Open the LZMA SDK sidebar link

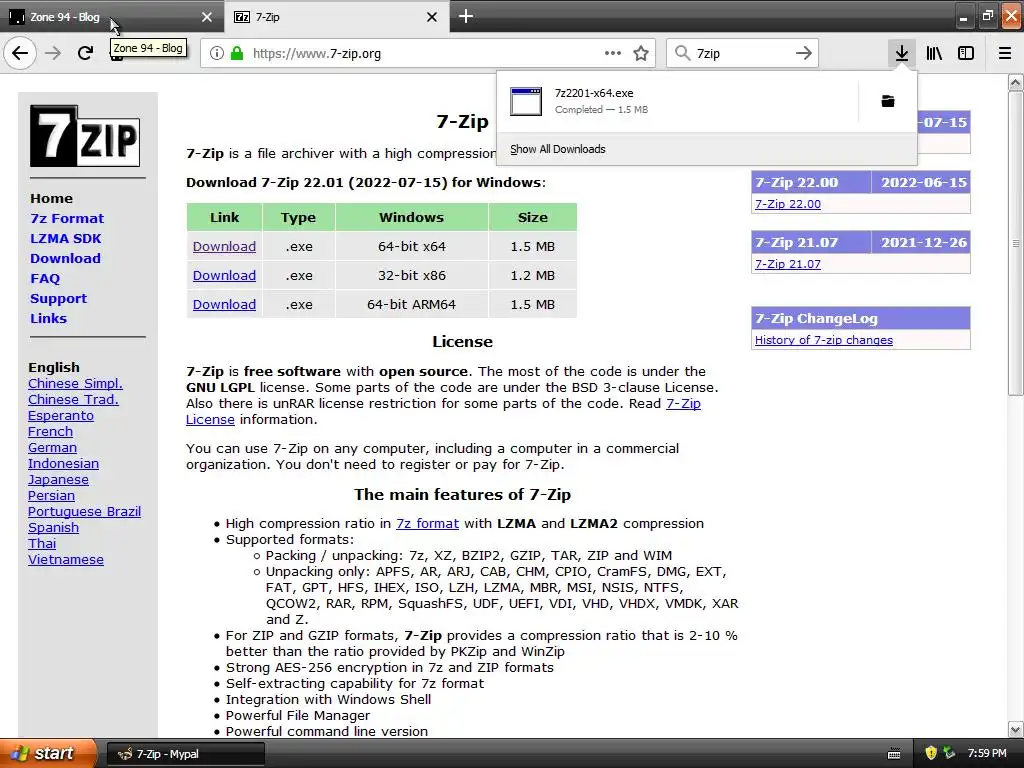coord(65,238)
